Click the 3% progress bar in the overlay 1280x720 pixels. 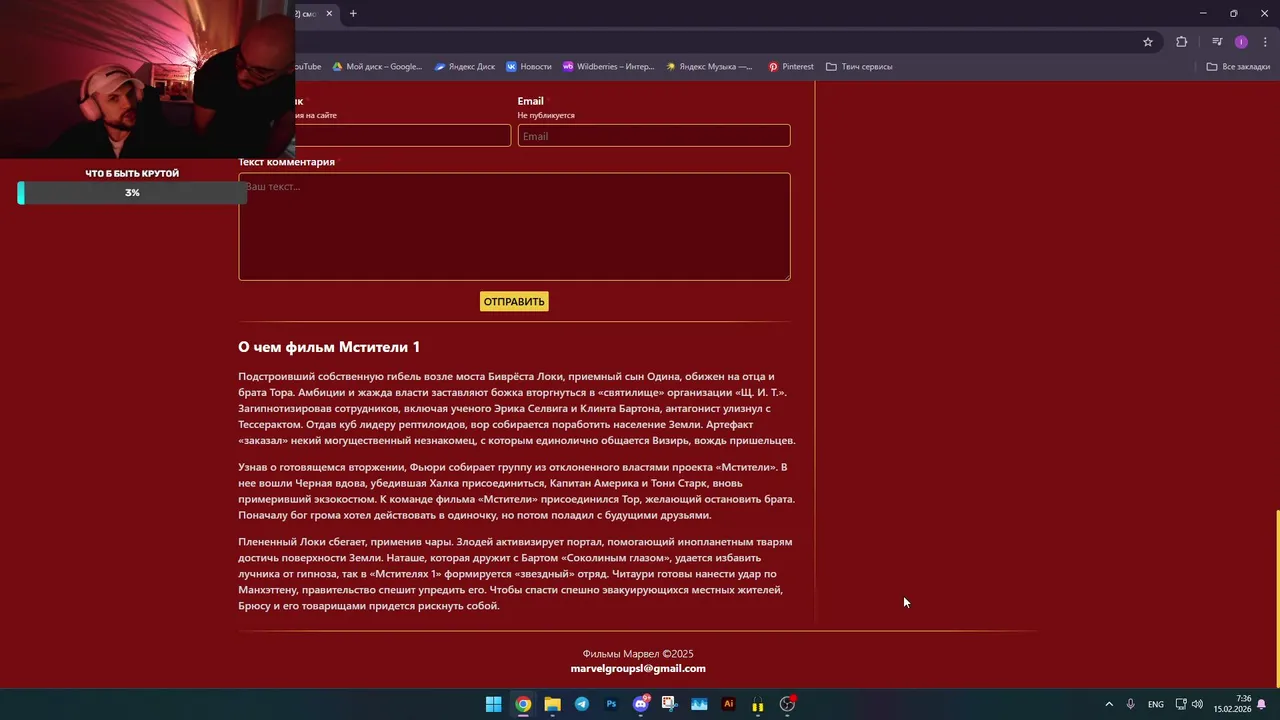[132, 193]
